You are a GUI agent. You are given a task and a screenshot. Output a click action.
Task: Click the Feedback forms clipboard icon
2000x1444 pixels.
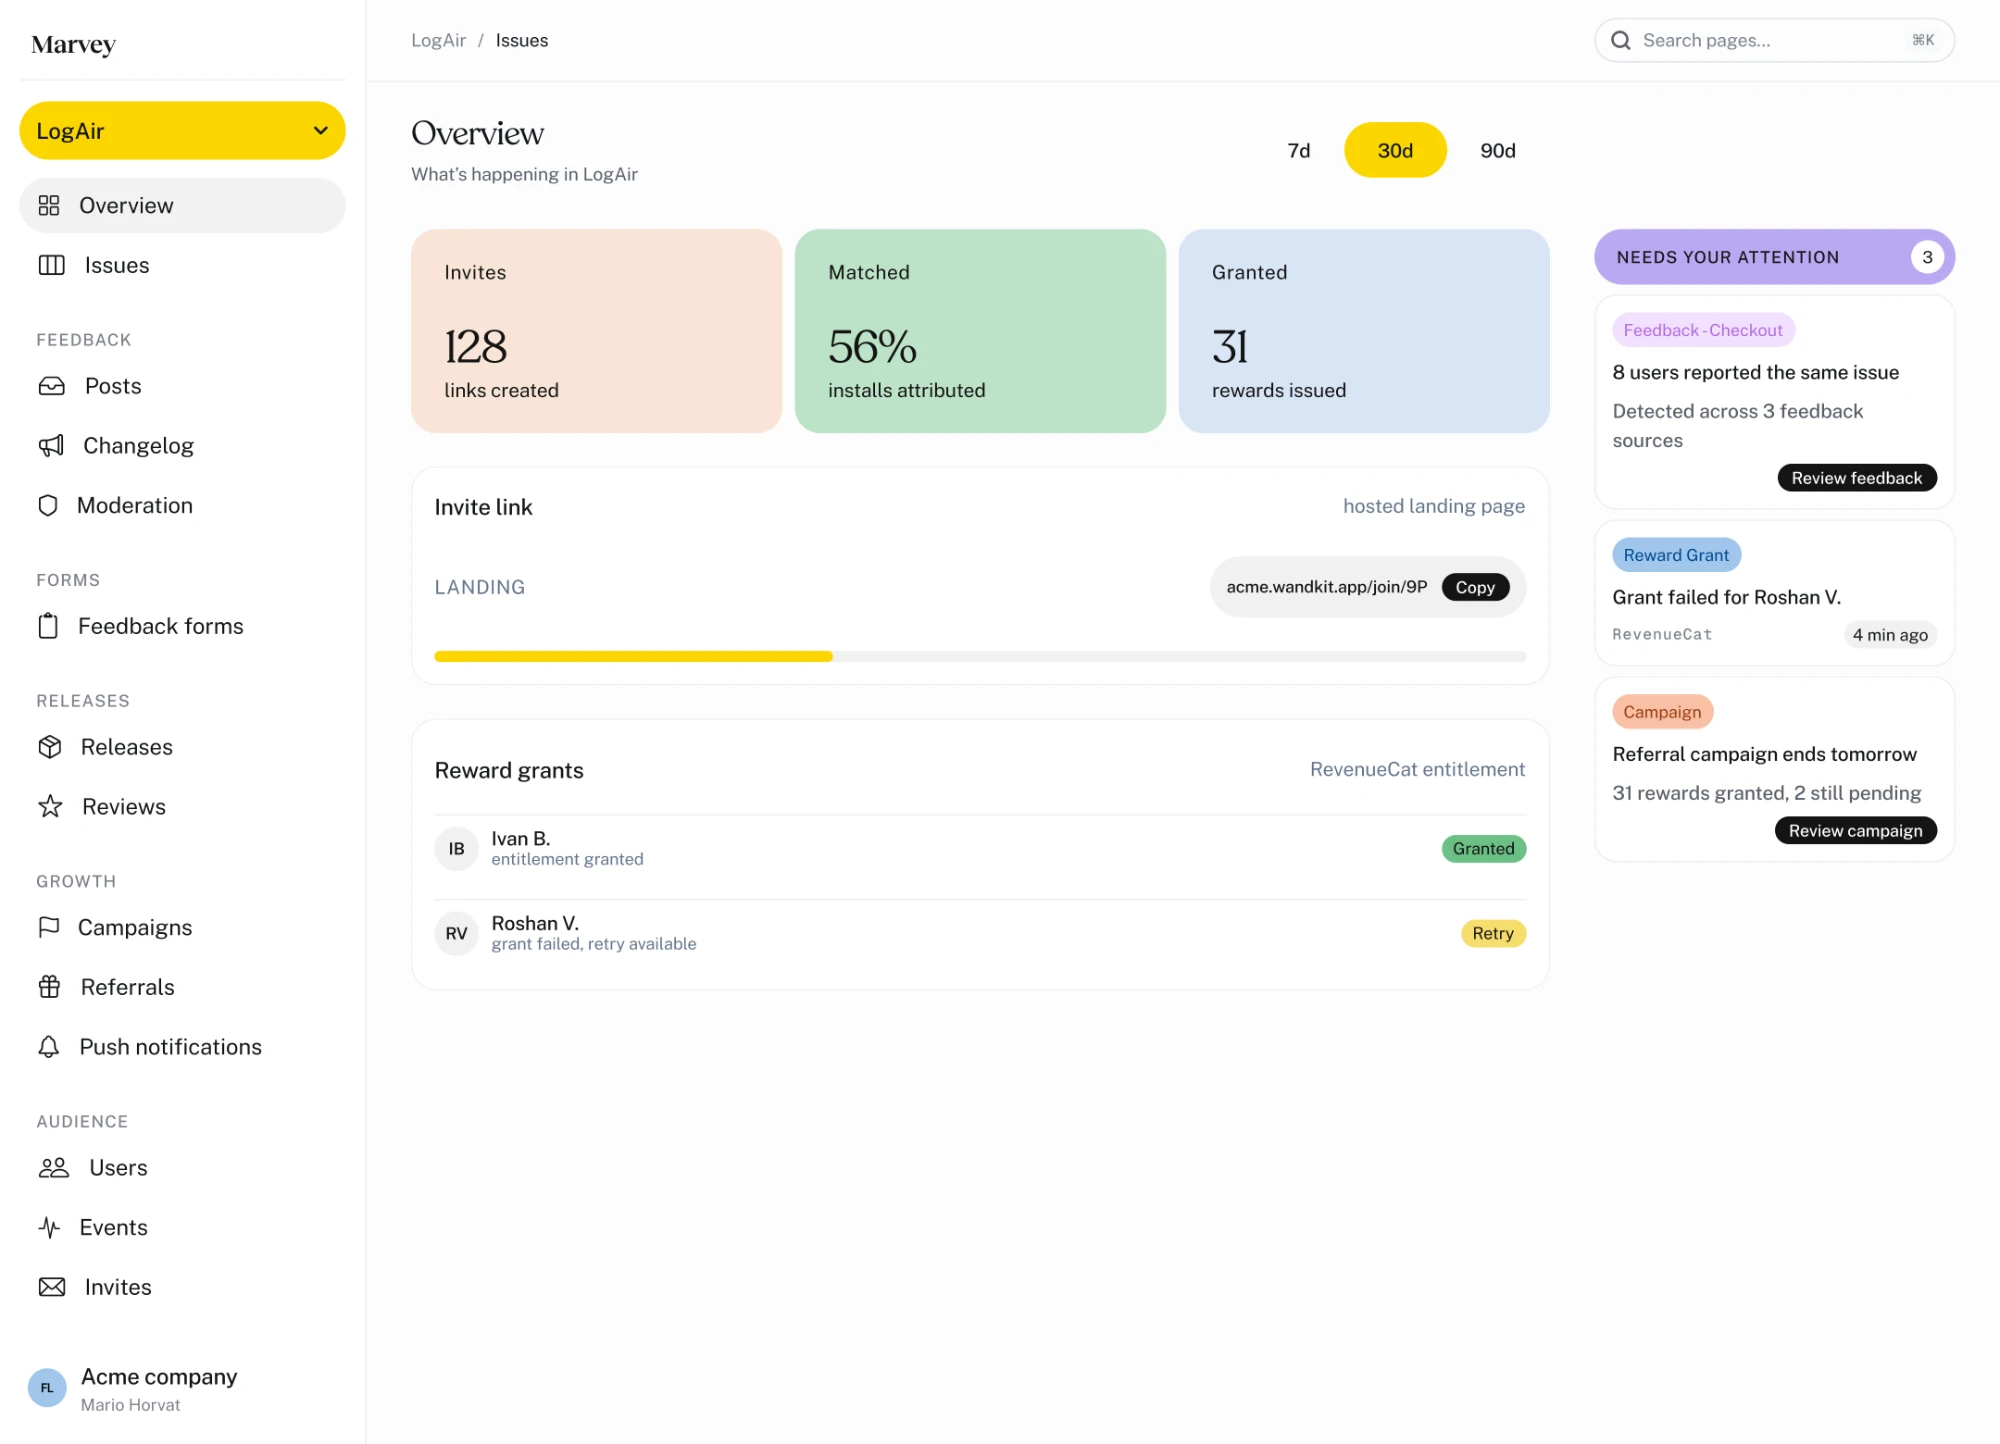(48, 626)
